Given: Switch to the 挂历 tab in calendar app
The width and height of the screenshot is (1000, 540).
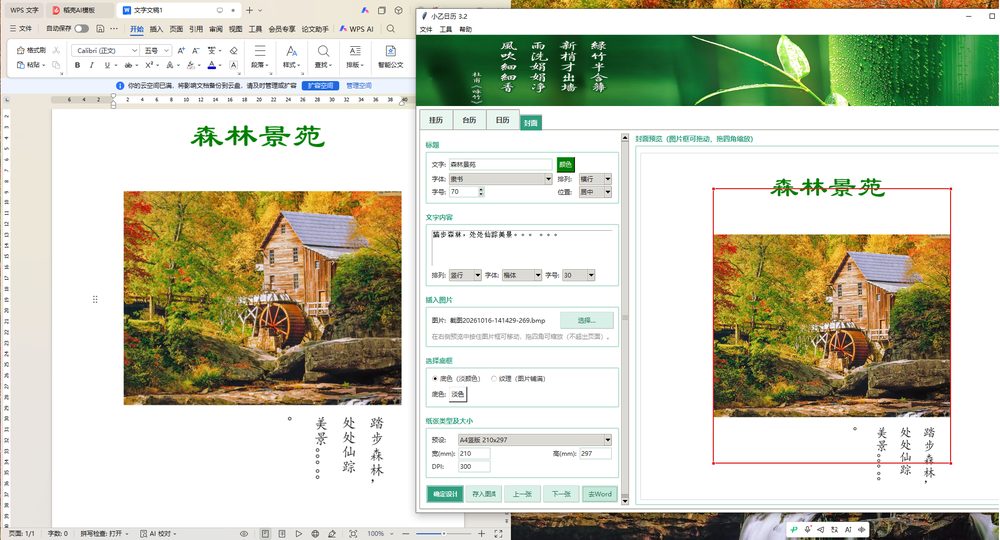Looking at the screenshot, I should (x=436, y=120).
